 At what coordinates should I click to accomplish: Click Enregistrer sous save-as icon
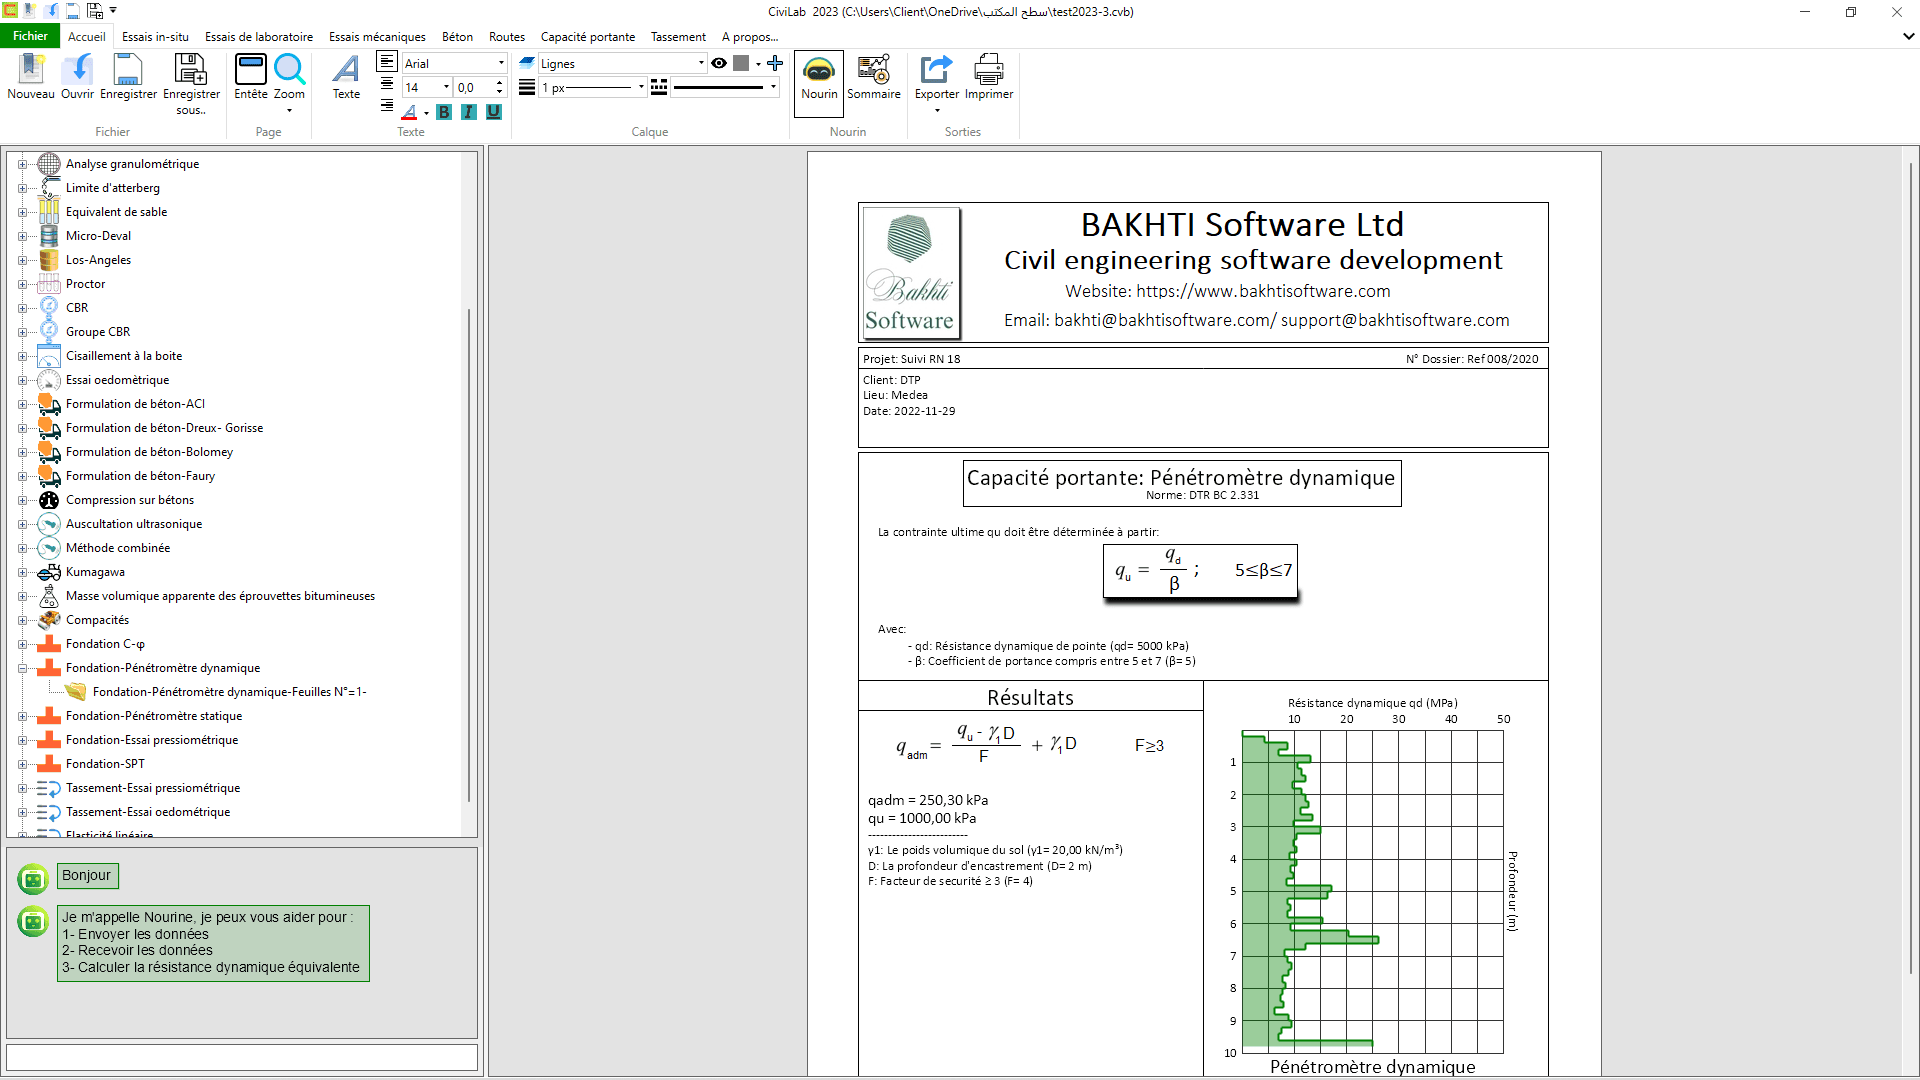point(191,70)
